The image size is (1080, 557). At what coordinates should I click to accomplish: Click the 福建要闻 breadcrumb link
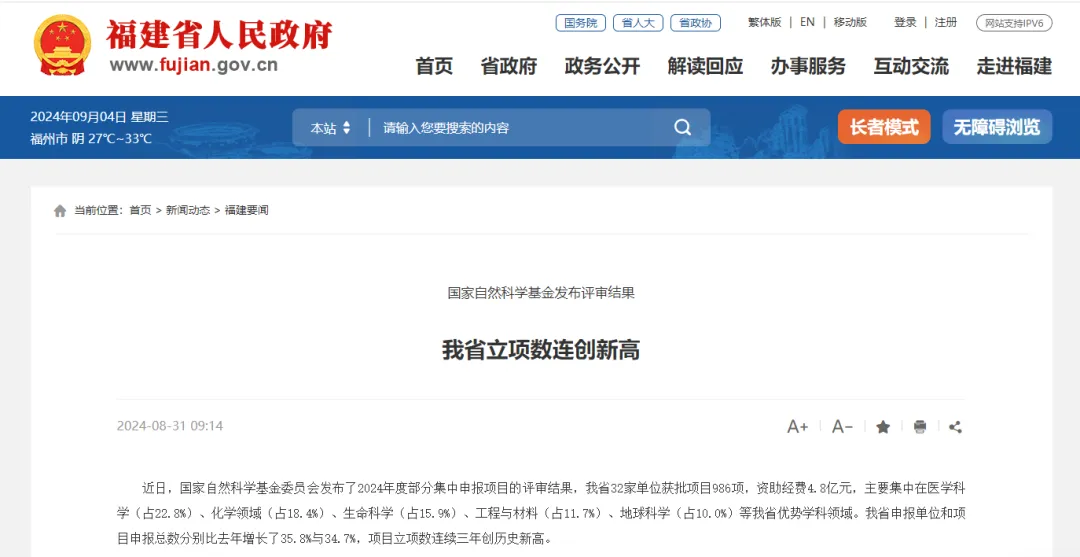point(247,211)
